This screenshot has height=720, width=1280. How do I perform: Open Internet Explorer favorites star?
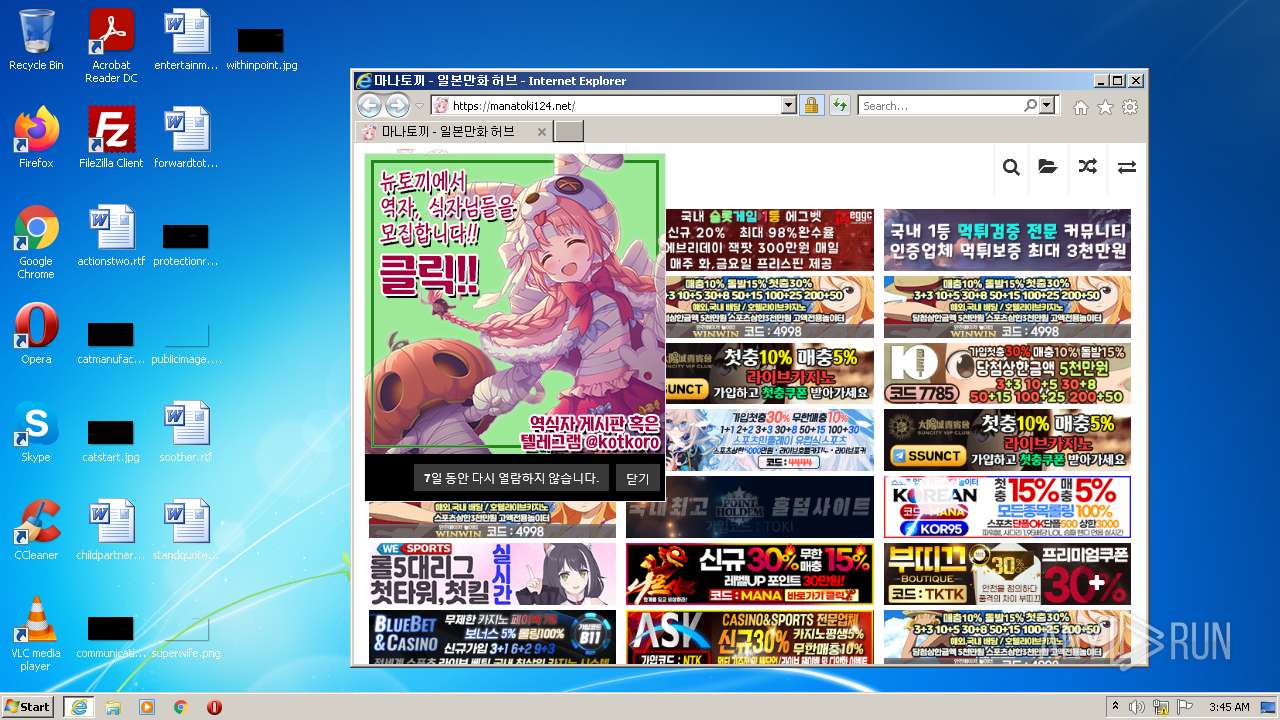1105,107
